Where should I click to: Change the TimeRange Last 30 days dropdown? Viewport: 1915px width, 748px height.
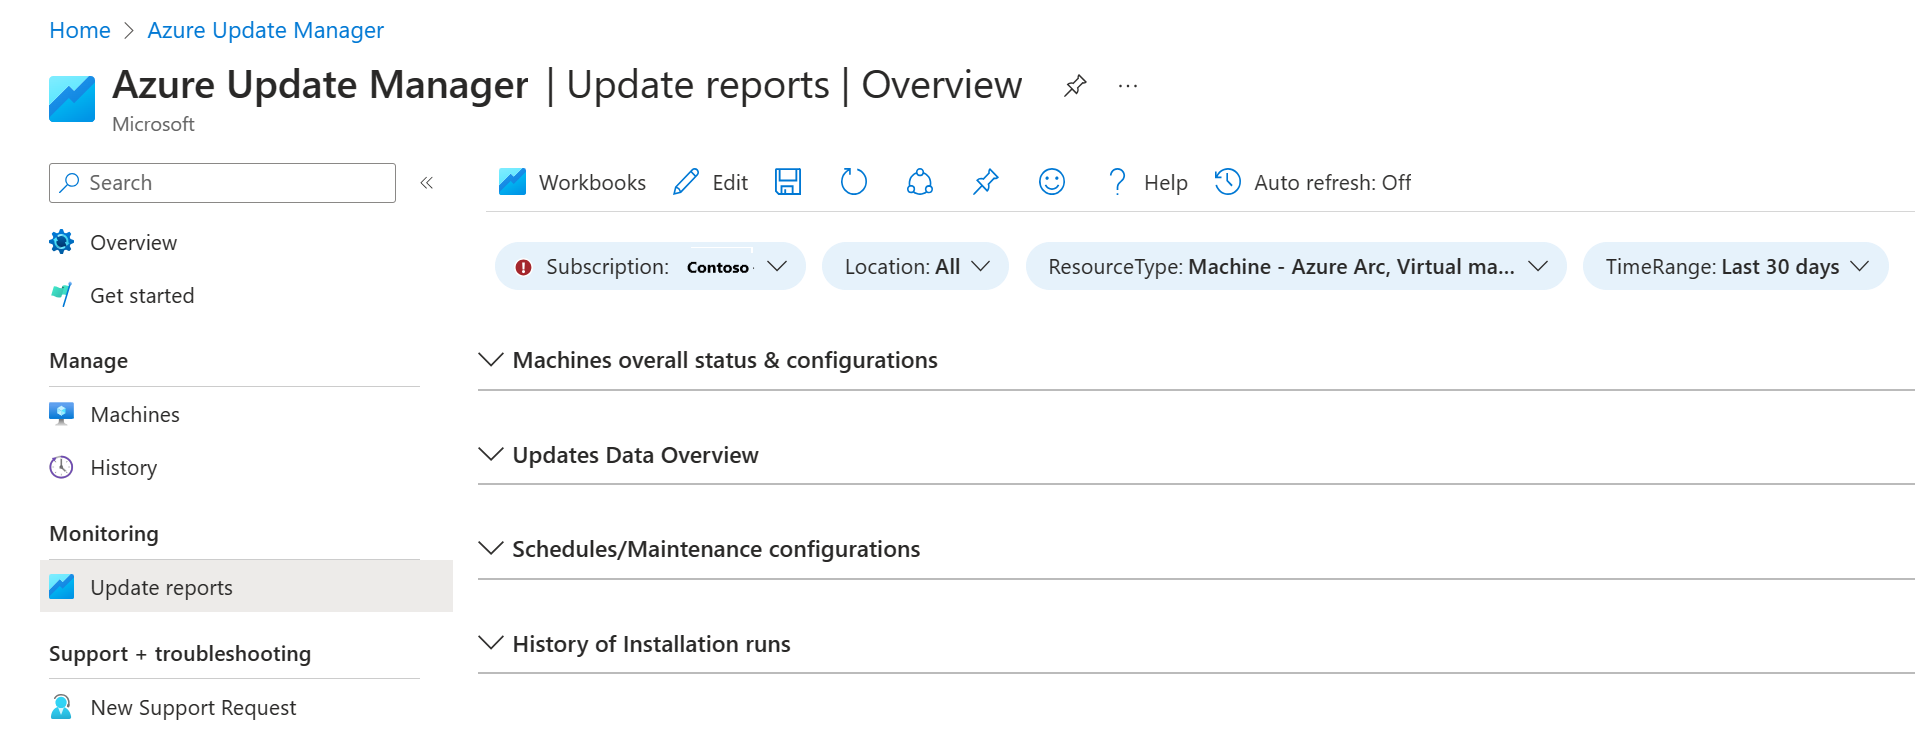(1735, 267)
